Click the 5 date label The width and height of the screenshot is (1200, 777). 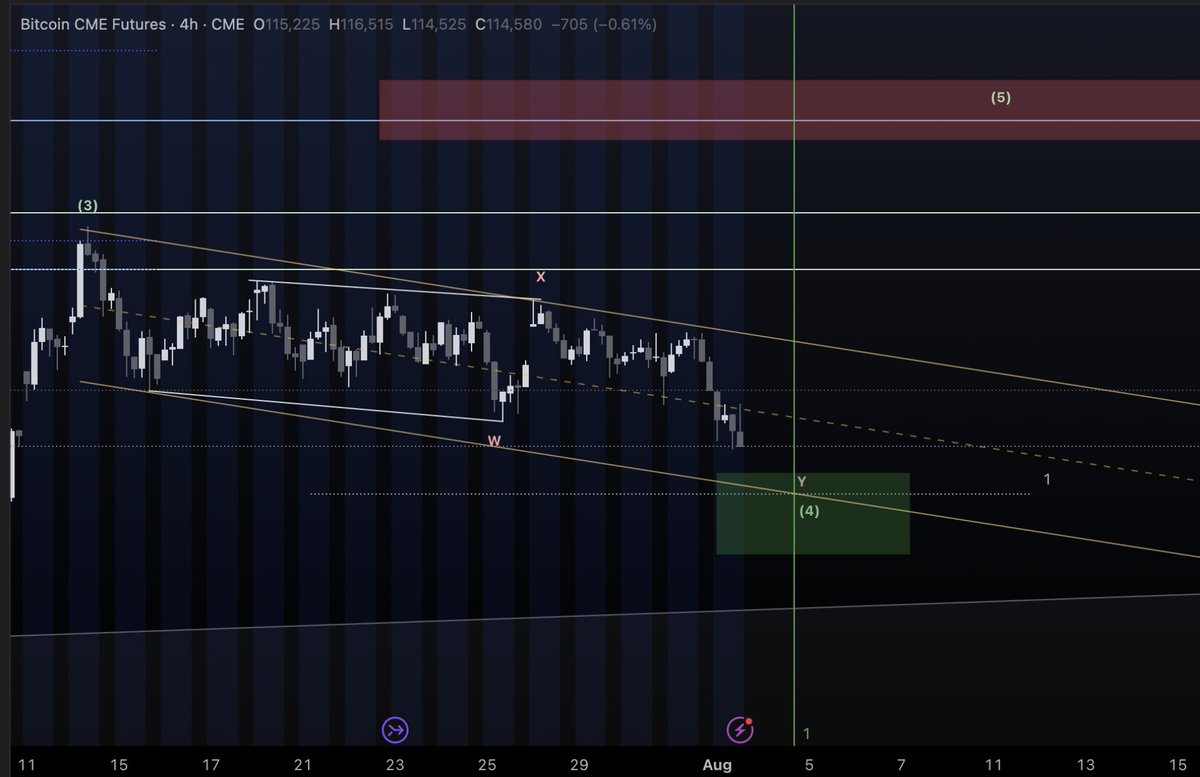click(809, 766)
